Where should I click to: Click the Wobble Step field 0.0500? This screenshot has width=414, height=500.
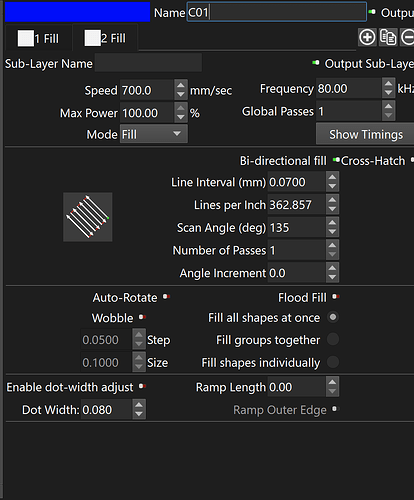pos(106,340)
